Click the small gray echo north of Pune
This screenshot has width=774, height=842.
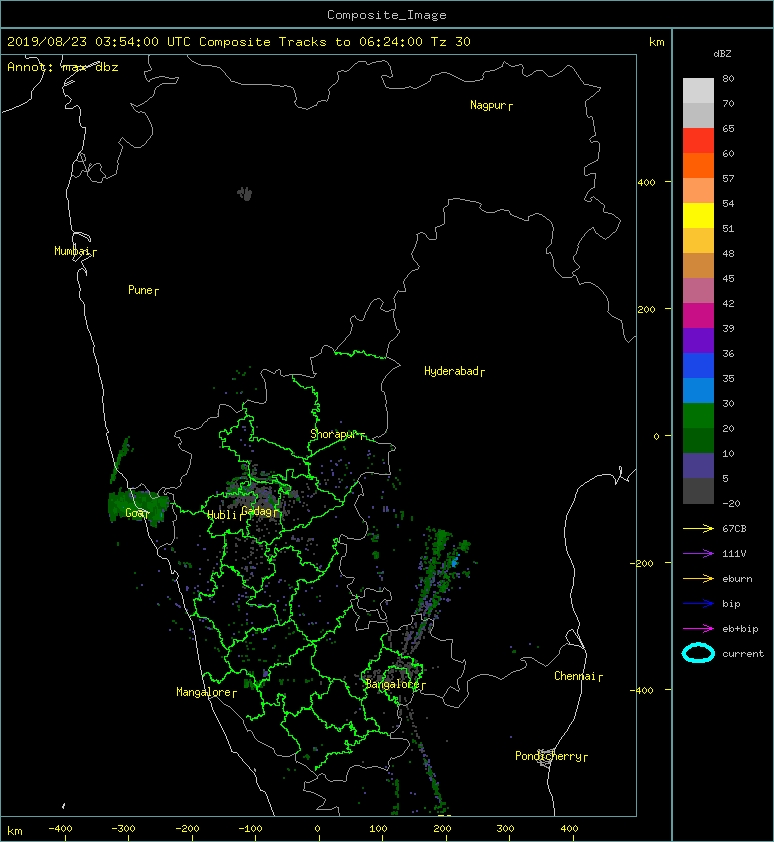click(245, 193)
